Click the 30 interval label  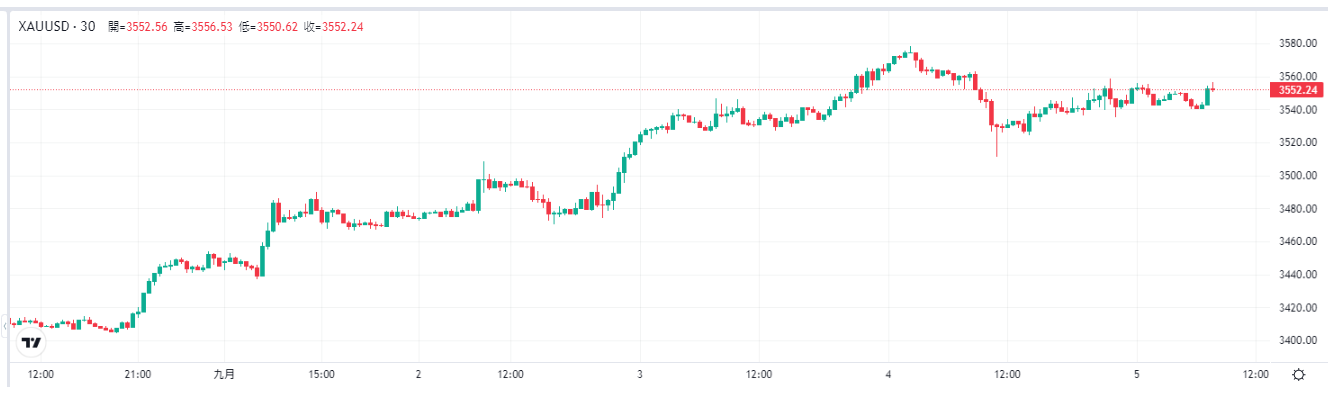coord(88,27)
